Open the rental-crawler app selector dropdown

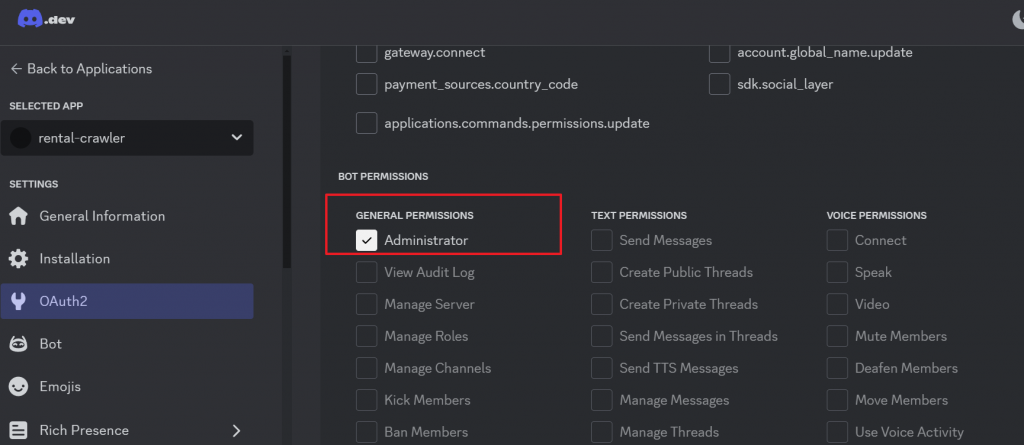127,138
